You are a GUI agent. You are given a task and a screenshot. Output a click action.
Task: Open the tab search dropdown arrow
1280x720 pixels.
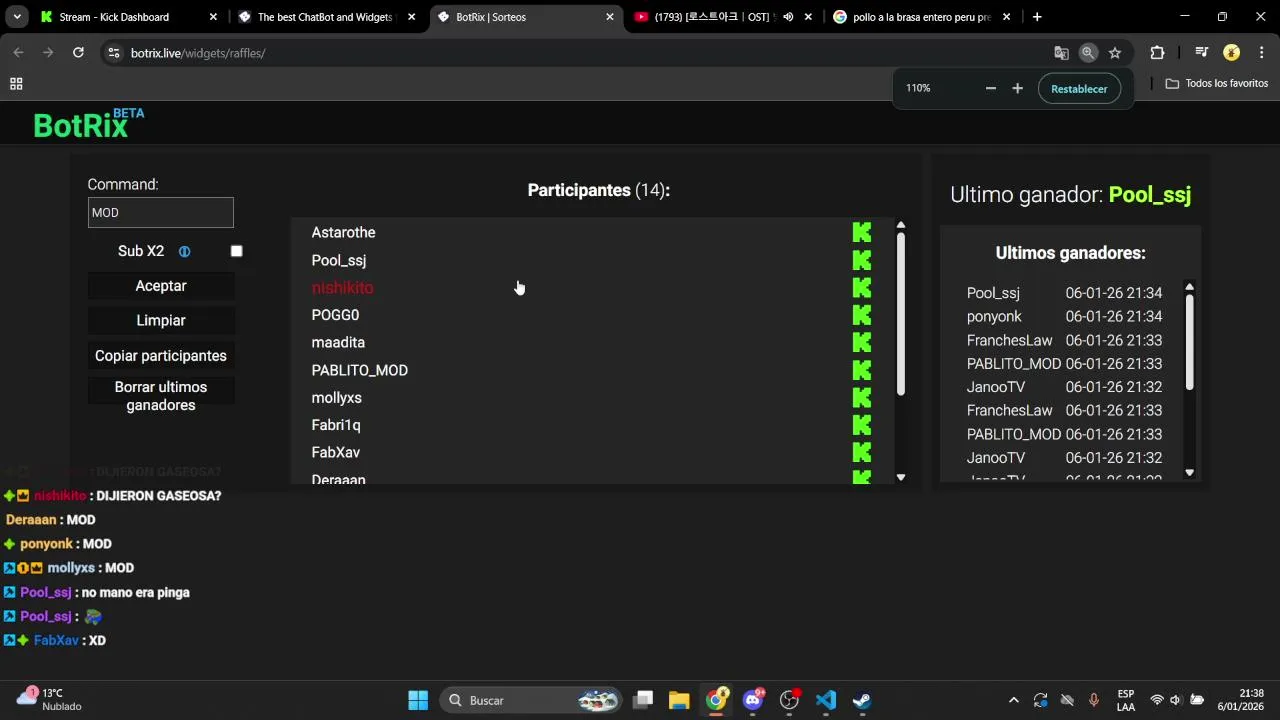[17, 17]
